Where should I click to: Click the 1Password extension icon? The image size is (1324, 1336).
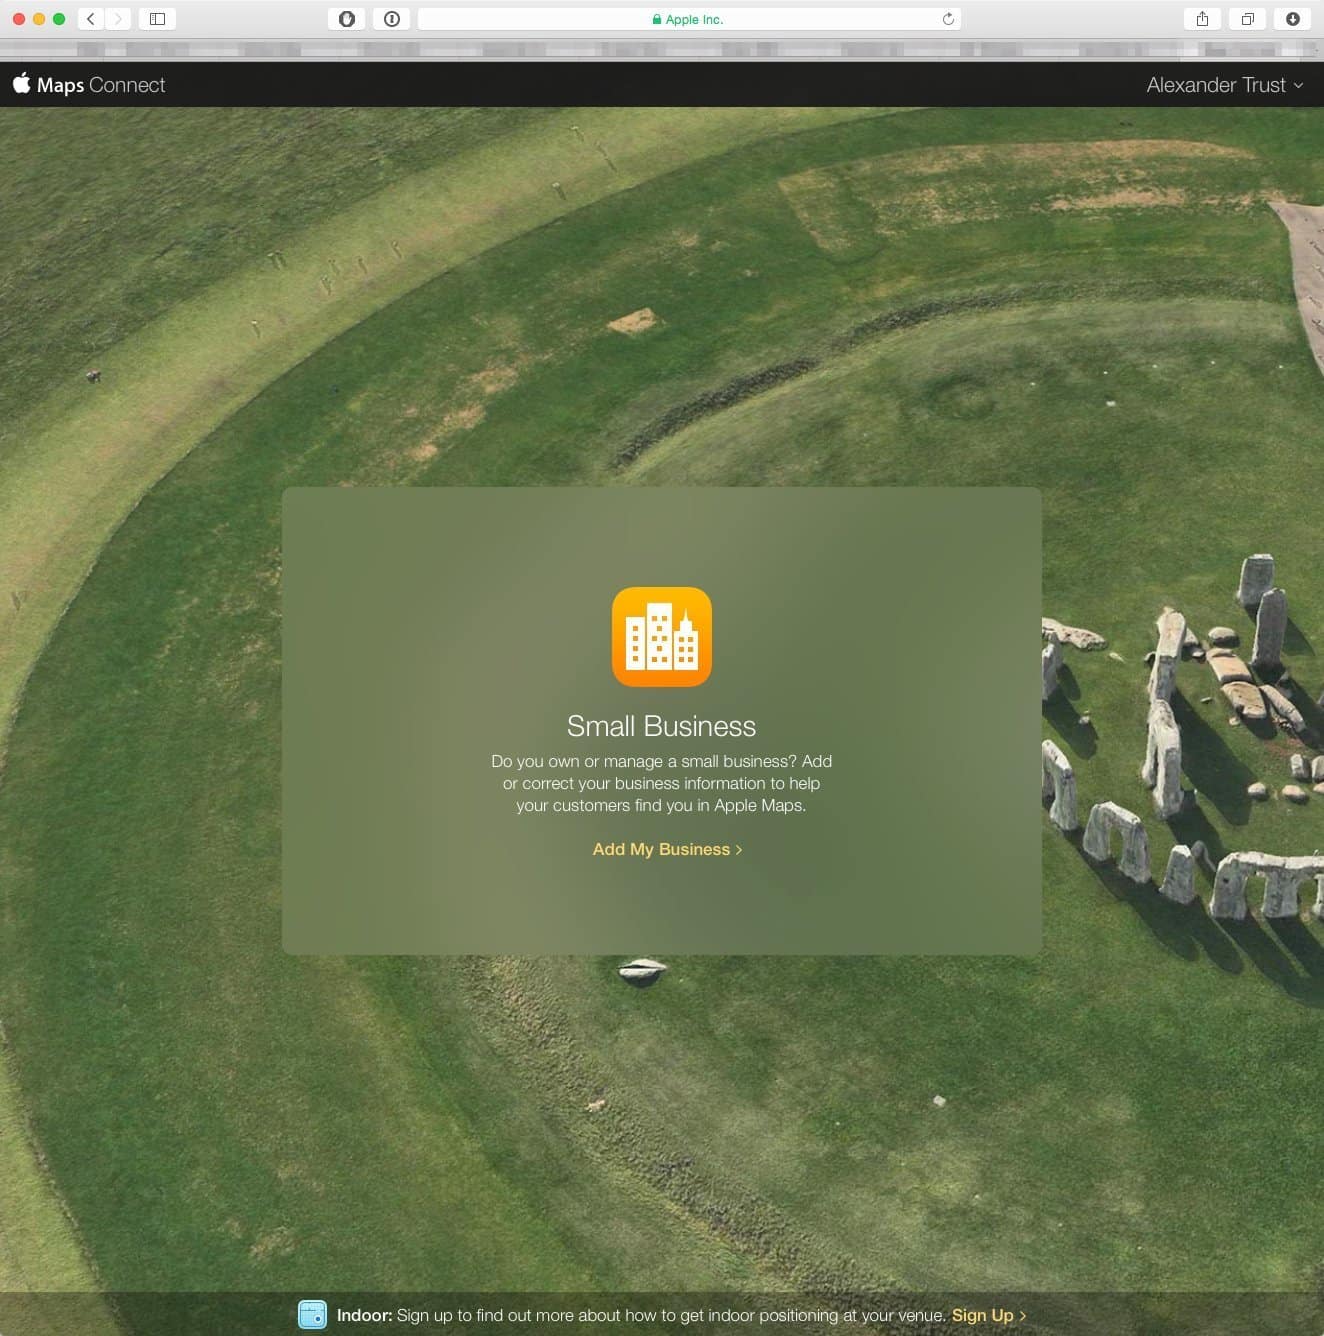point(392,19)
